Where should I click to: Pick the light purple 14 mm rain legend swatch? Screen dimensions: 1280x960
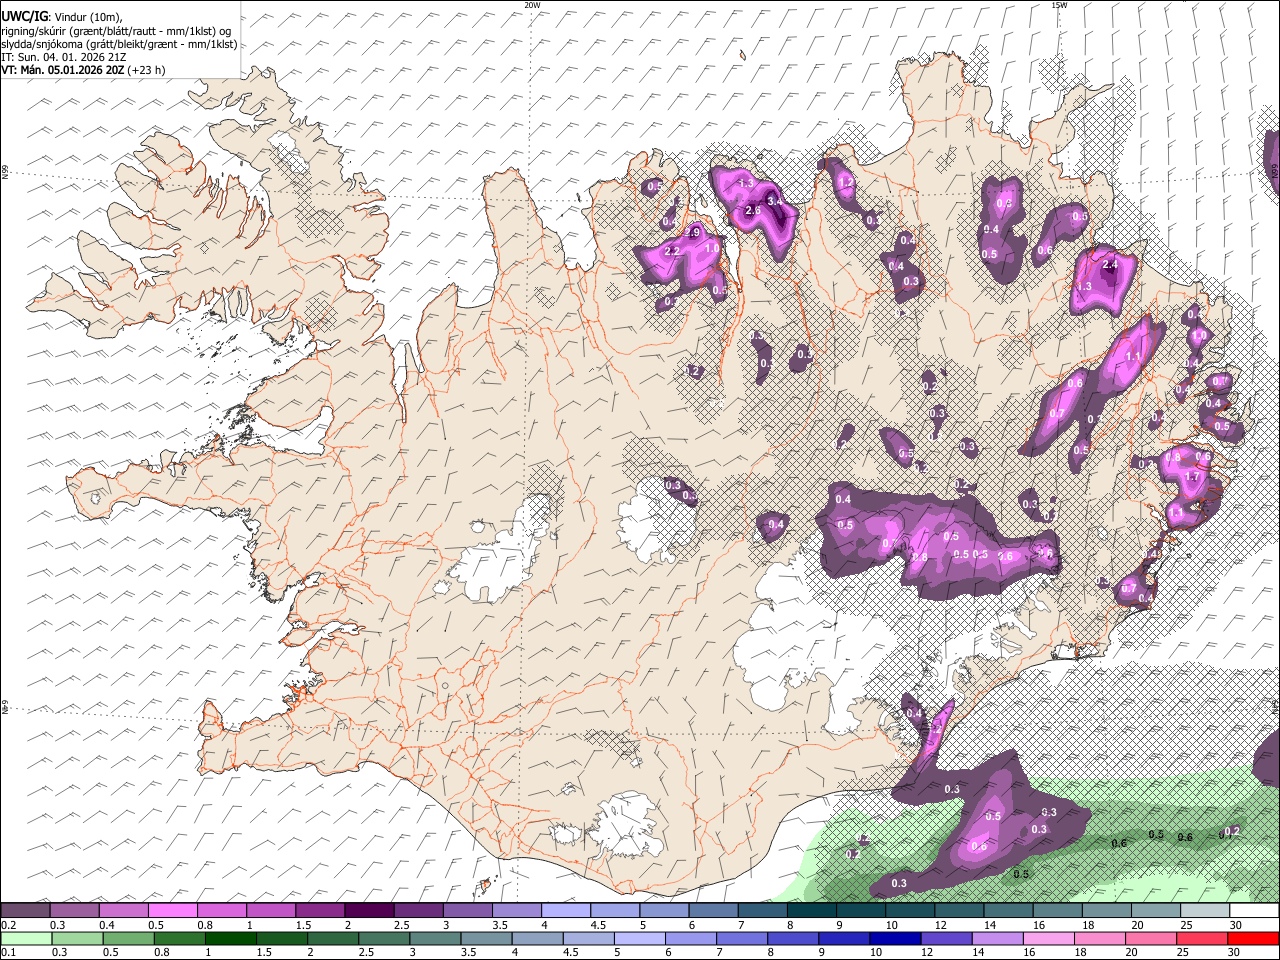pyautogui.click(x=997, y=939)
